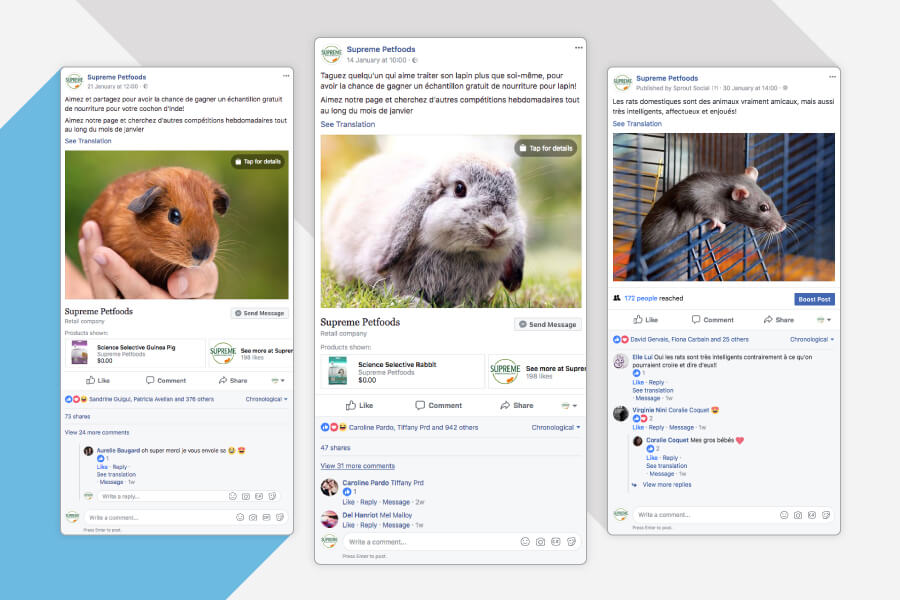Open rat in cage photo

click(724, 207)
